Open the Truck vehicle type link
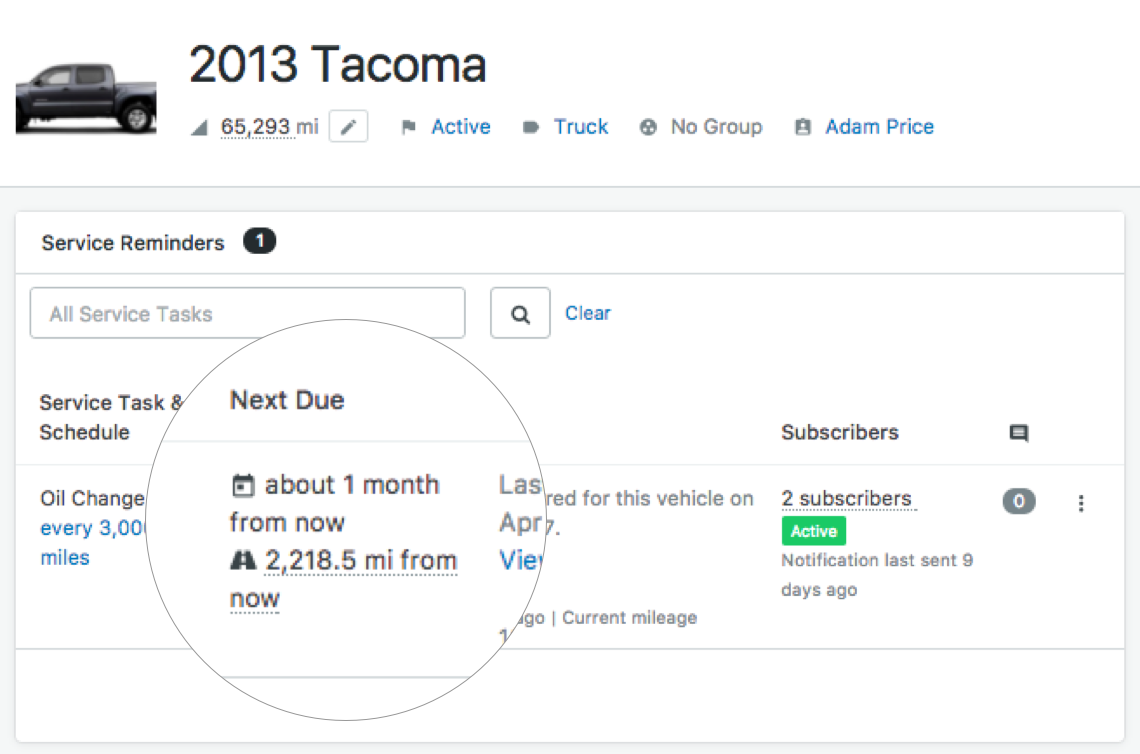This screenshot has width=1140, height=754. tap(581, 127)
